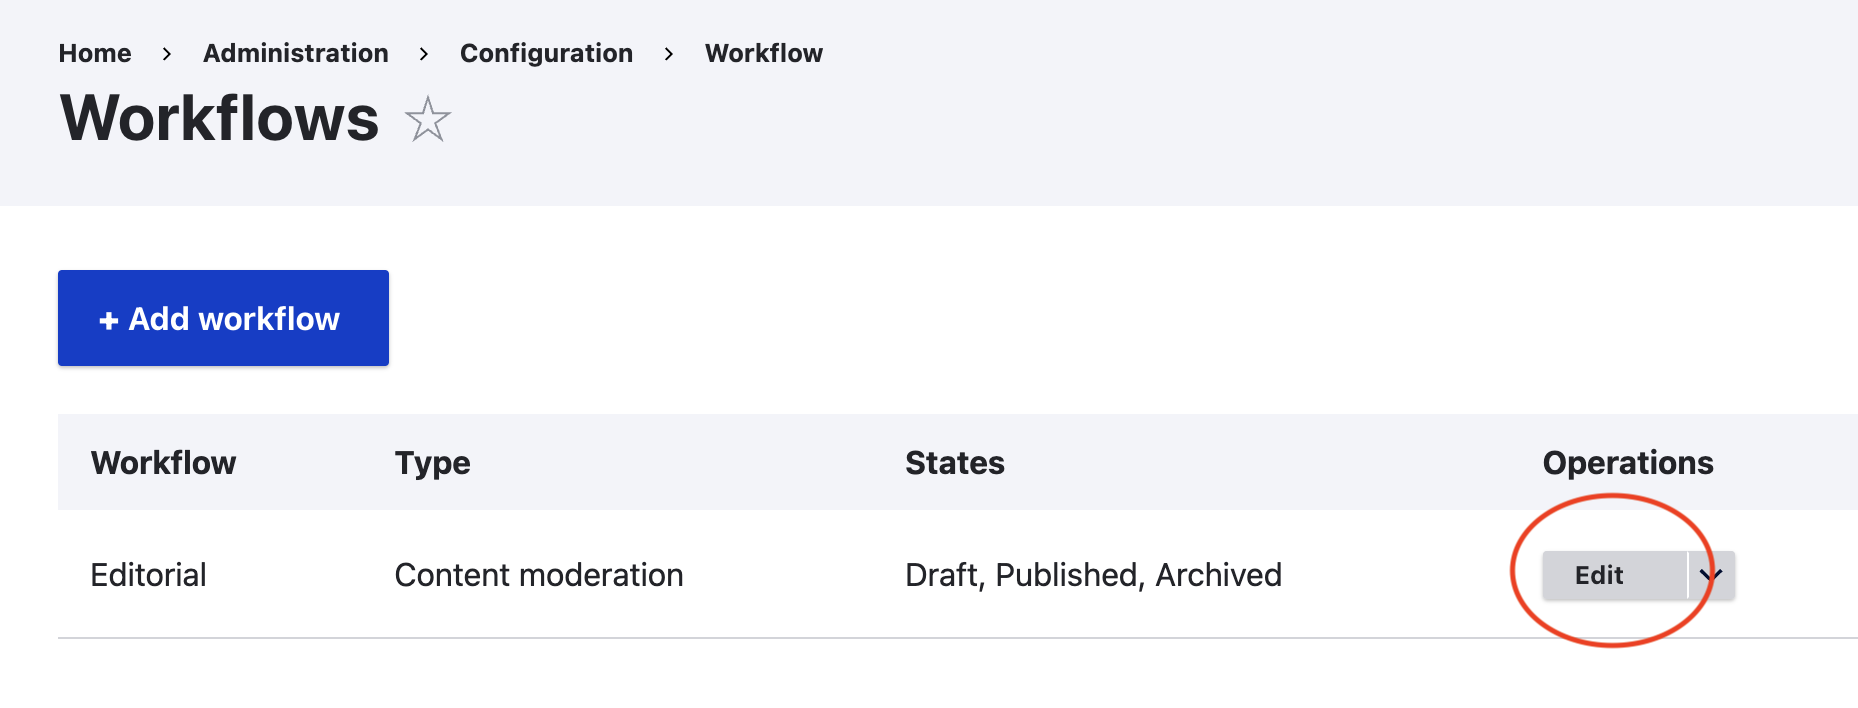Select Workflow in the breadcrumb navigation
This screenshot has width=1858, height=708.
tap(763, 53)
